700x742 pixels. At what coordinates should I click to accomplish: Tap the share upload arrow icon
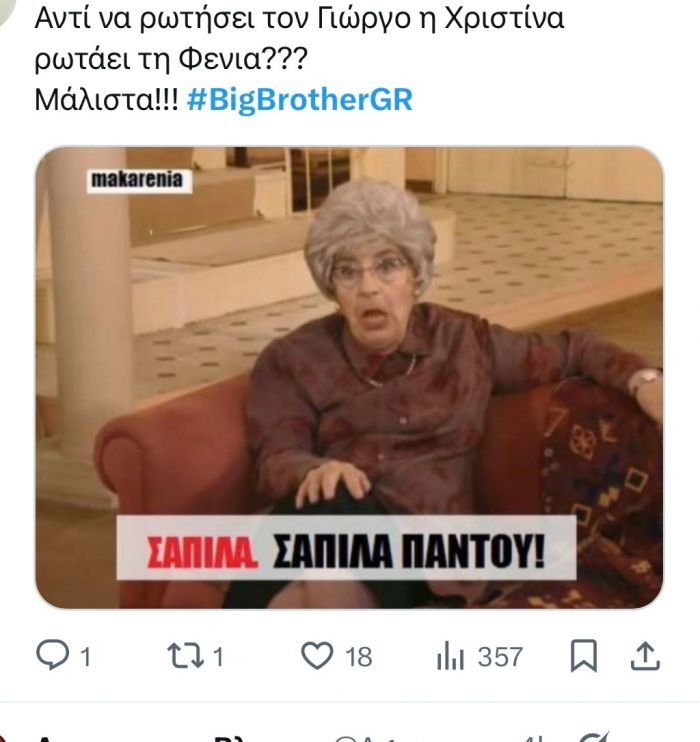tap(645, 656)
